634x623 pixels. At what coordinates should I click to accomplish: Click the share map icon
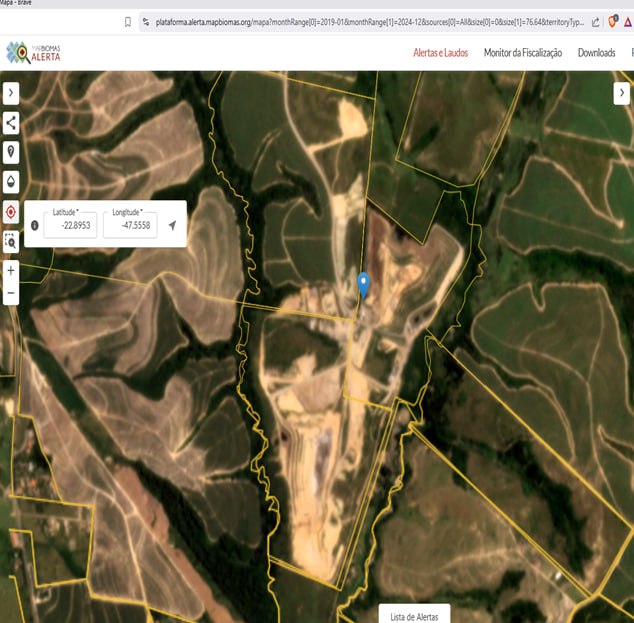11,123
